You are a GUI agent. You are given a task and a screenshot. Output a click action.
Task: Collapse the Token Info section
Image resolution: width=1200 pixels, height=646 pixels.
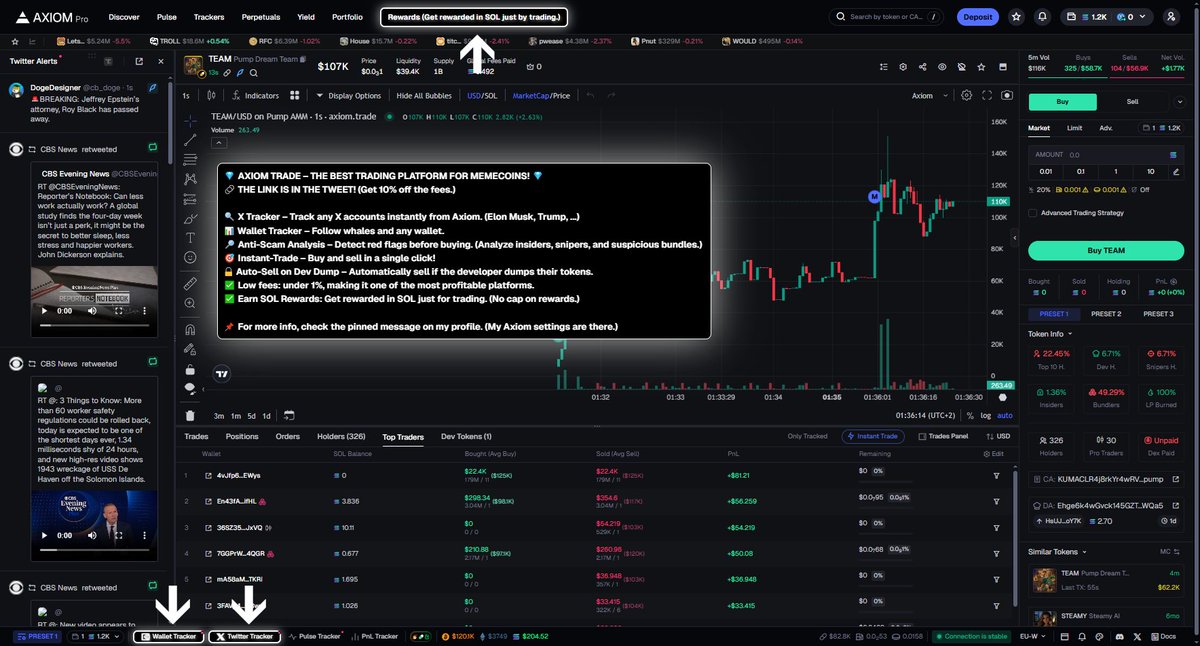click(1050, 333)
